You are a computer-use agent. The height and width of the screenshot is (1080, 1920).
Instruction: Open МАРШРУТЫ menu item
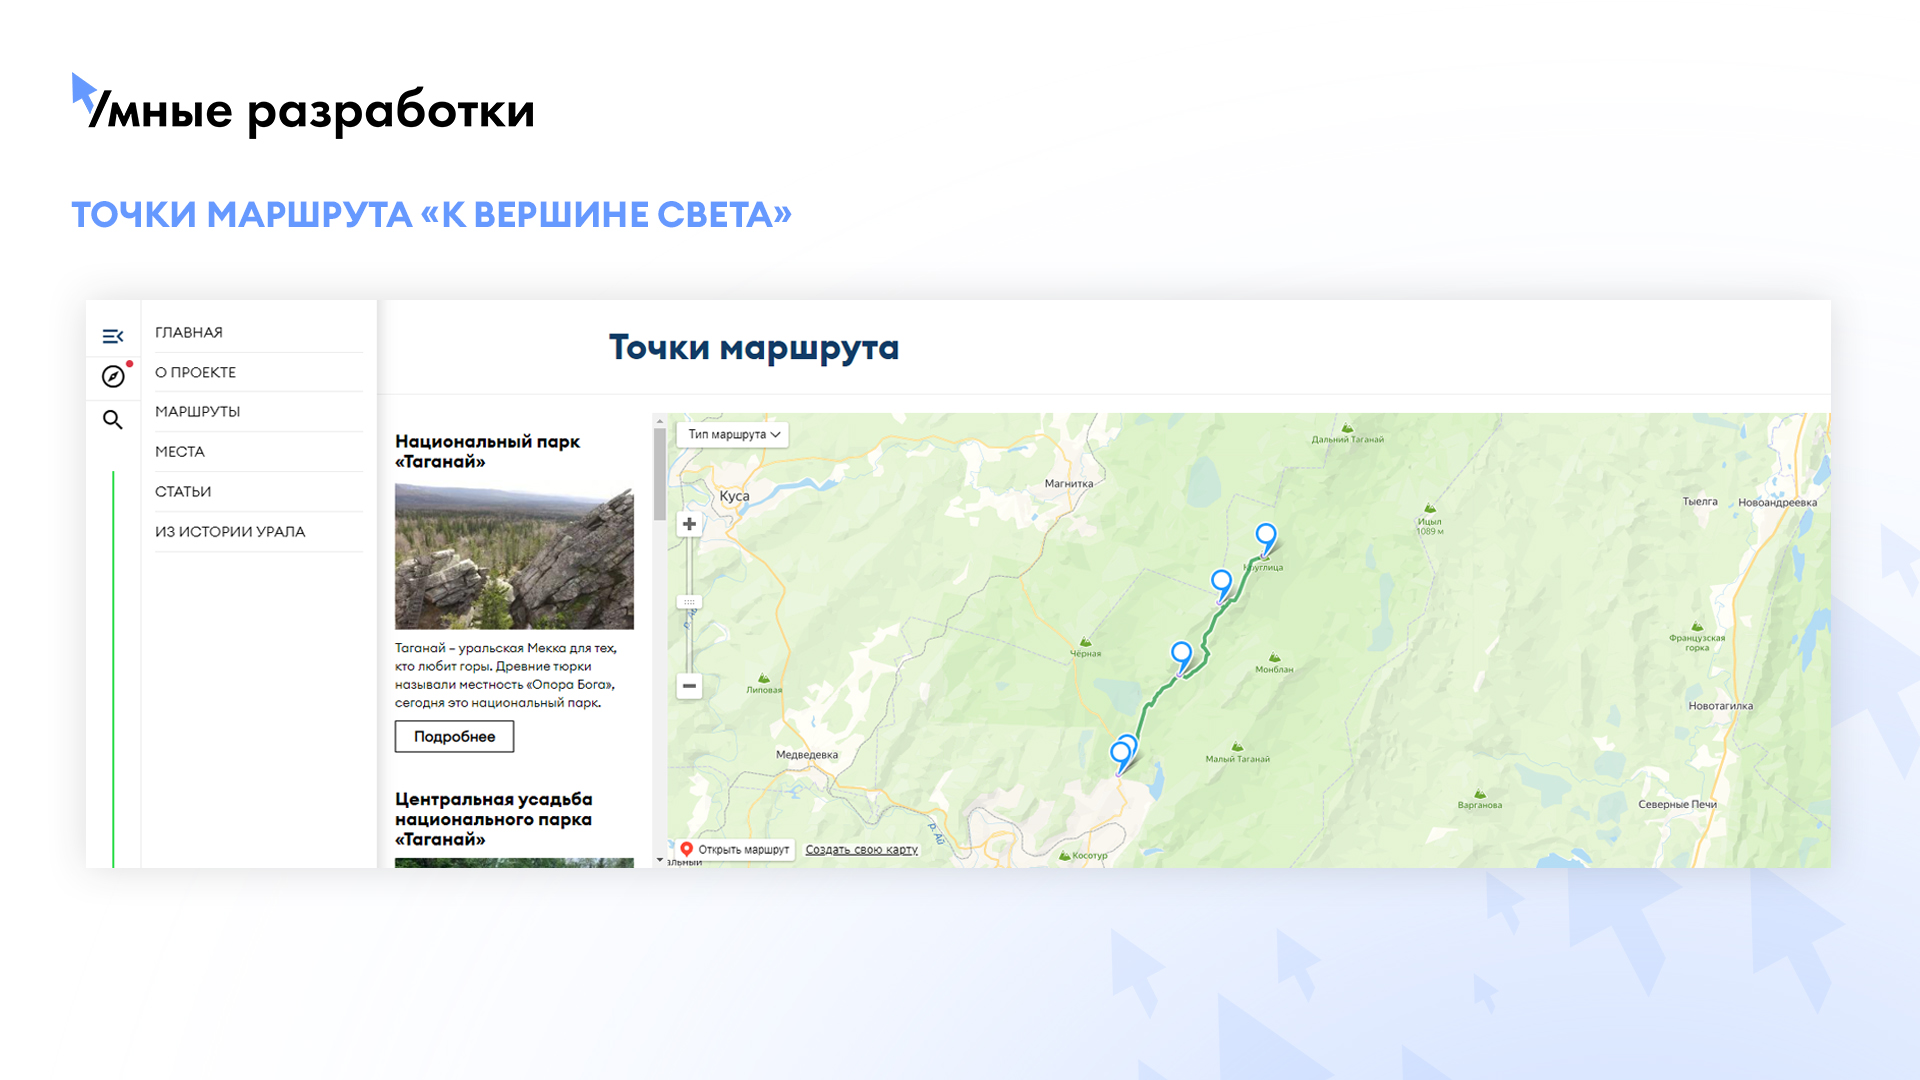(198, 411)
